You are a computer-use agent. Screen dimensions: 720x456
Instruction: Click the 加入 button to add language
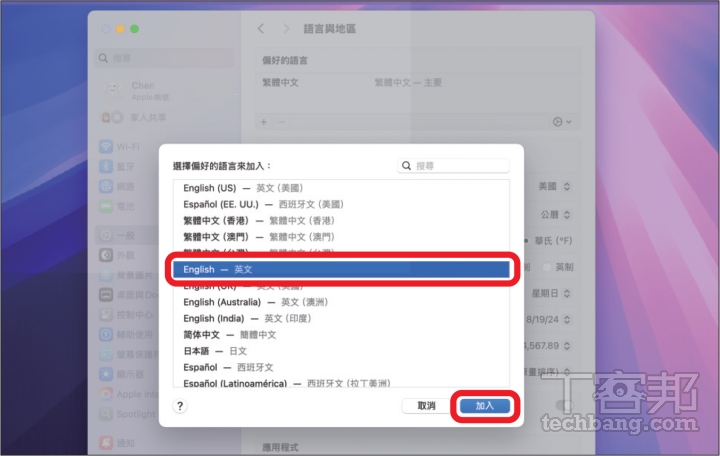485,406
